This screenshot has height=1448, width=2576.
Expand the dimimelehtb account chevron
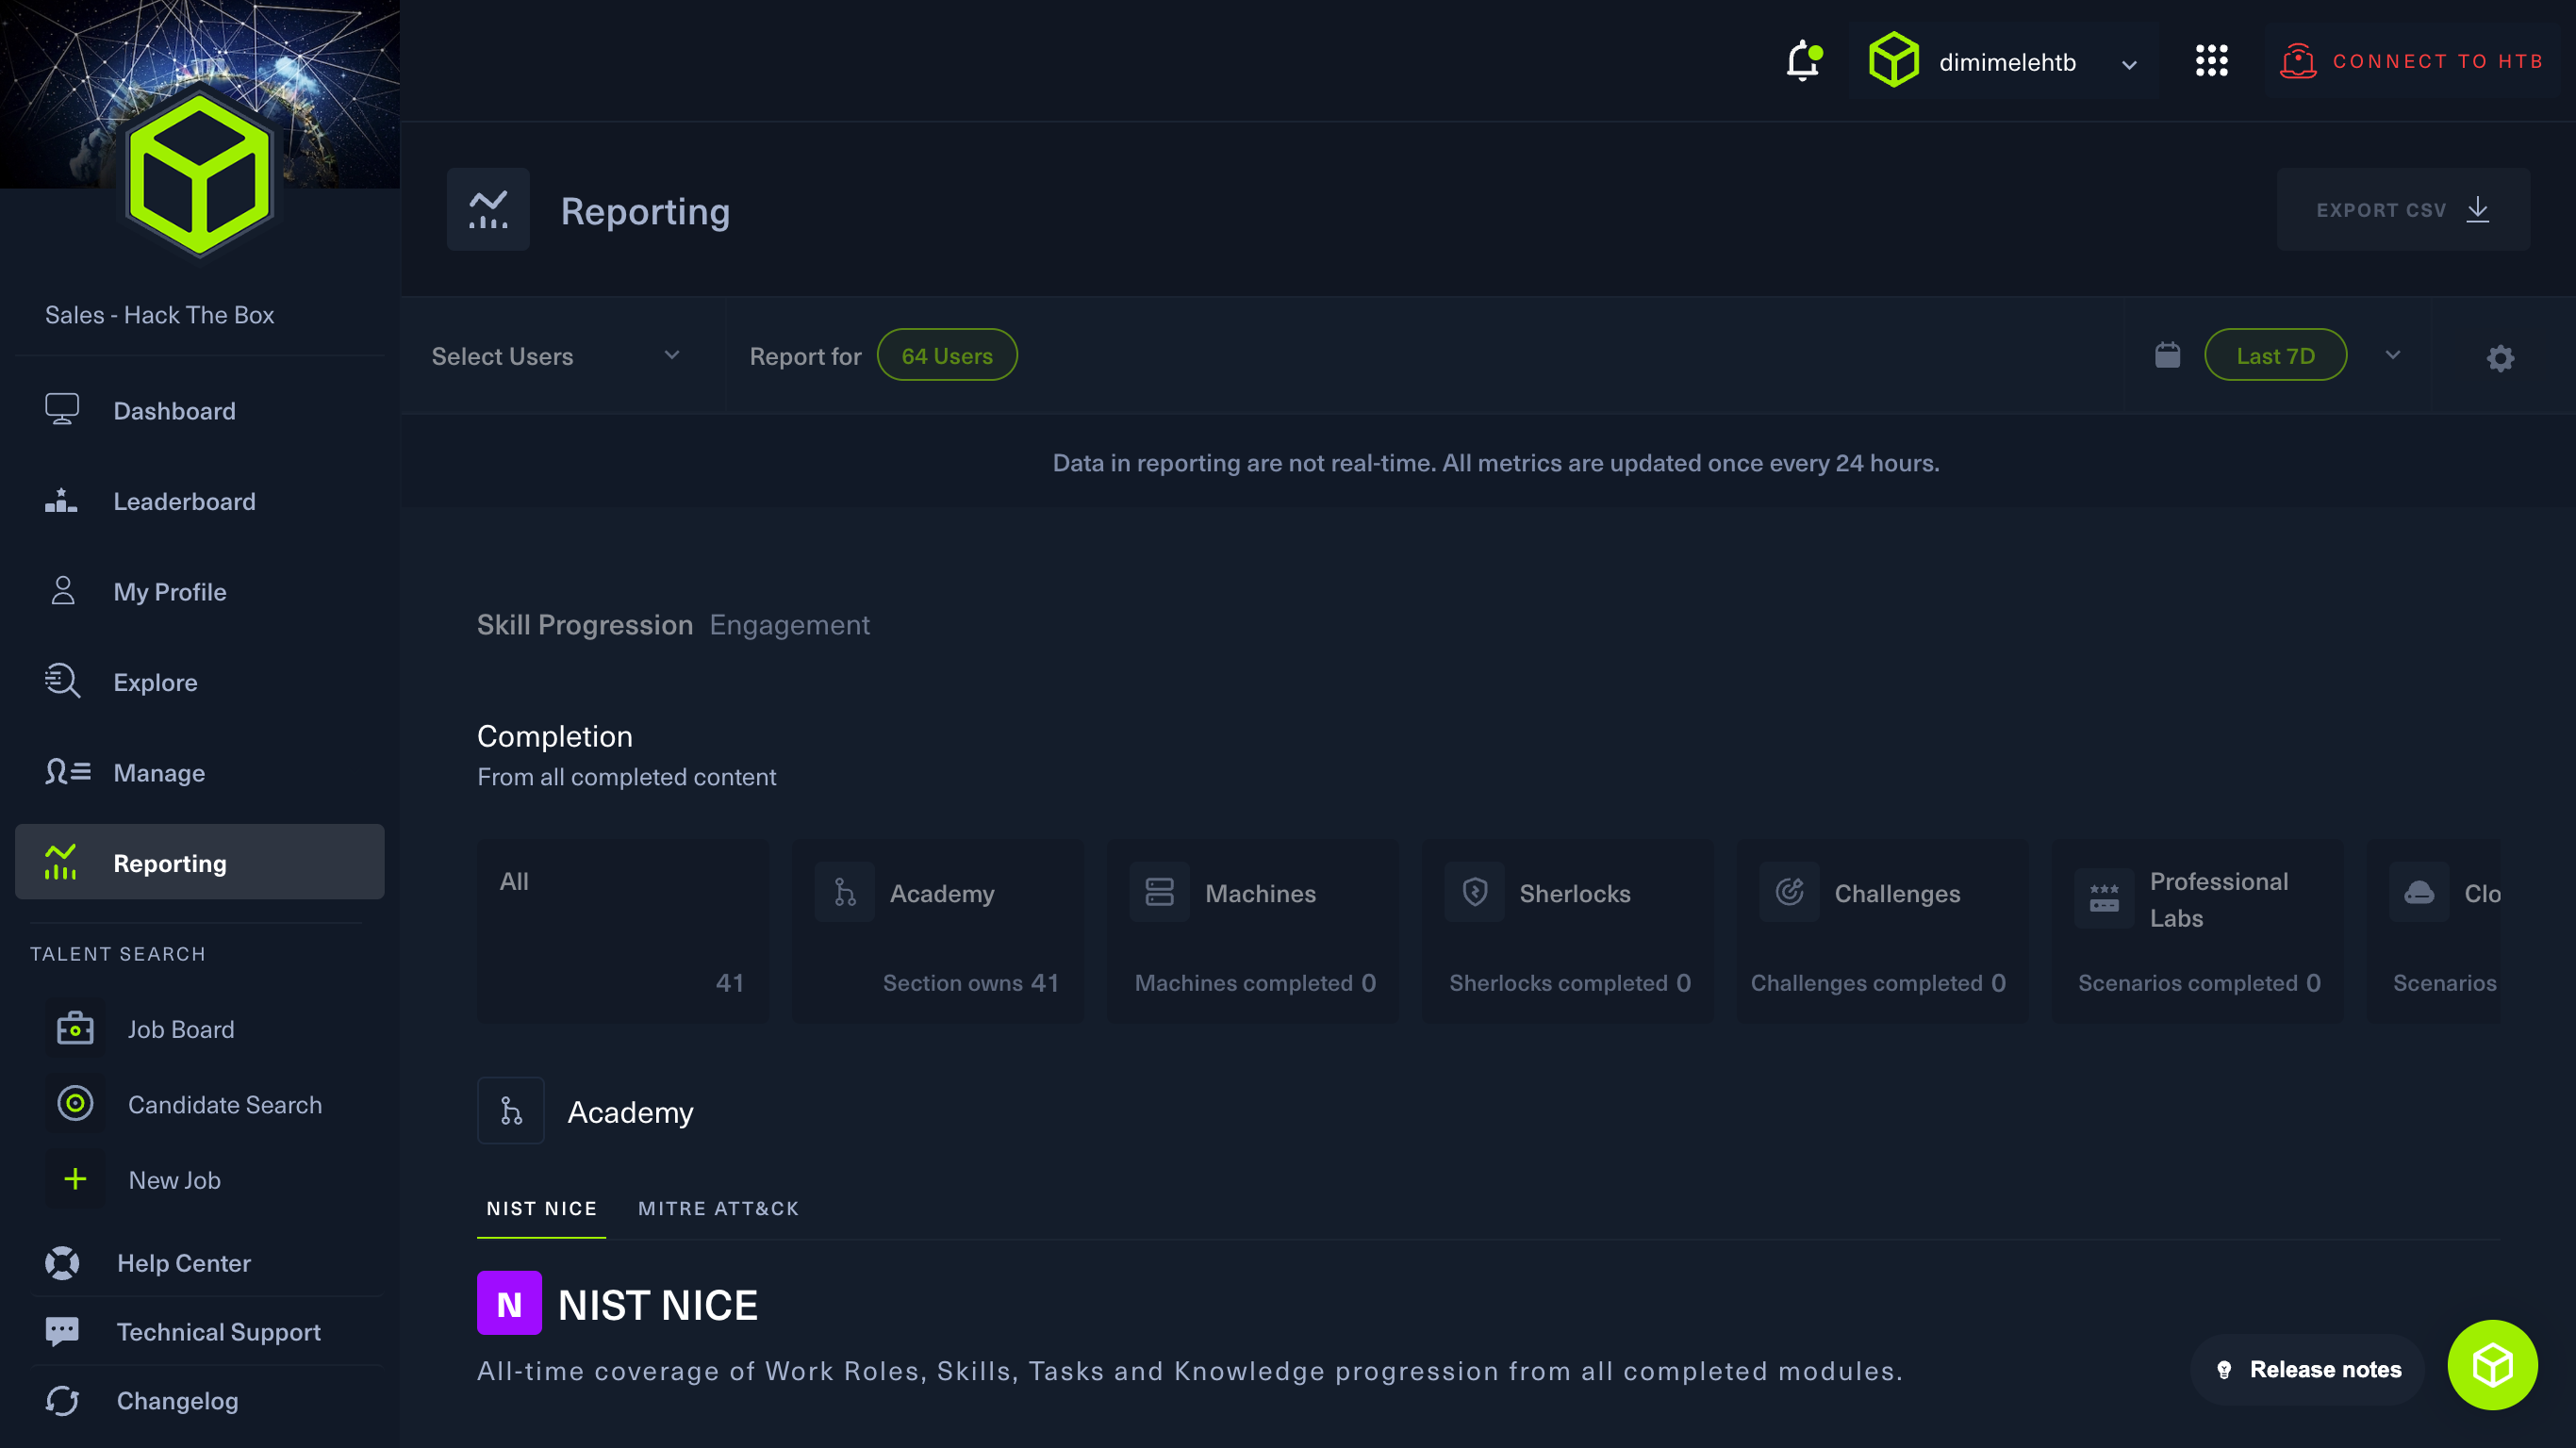point(2129,64)
